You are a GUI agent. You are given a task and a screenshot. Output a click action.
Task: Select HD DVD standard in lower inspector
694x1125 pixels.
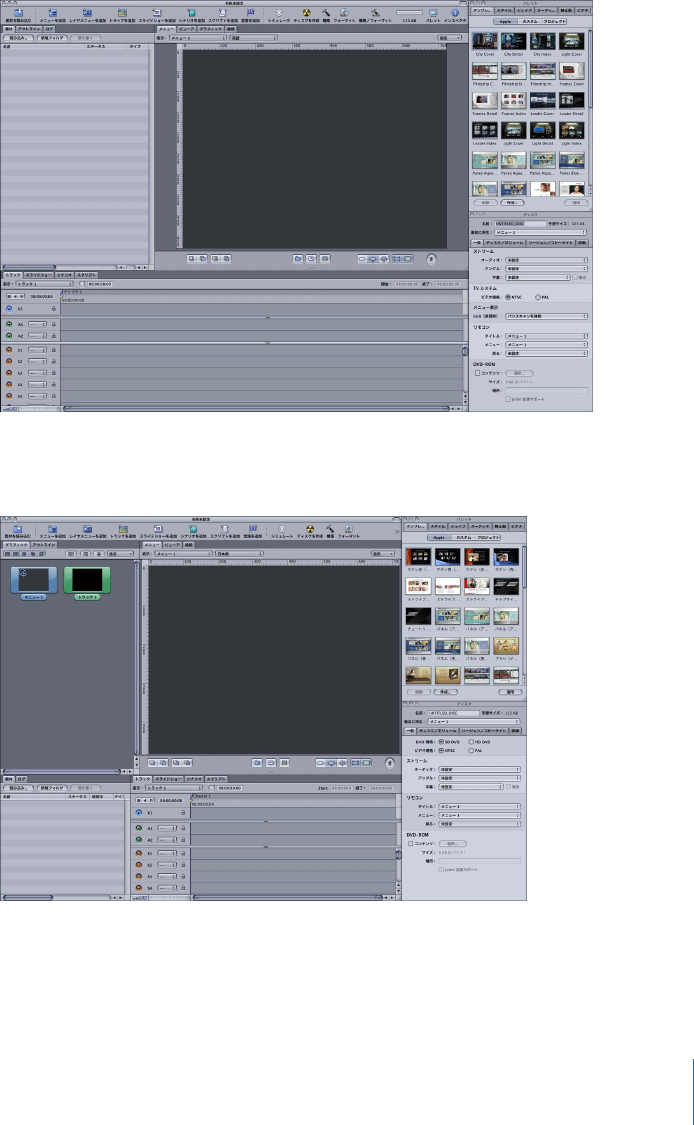coord(471,742)
